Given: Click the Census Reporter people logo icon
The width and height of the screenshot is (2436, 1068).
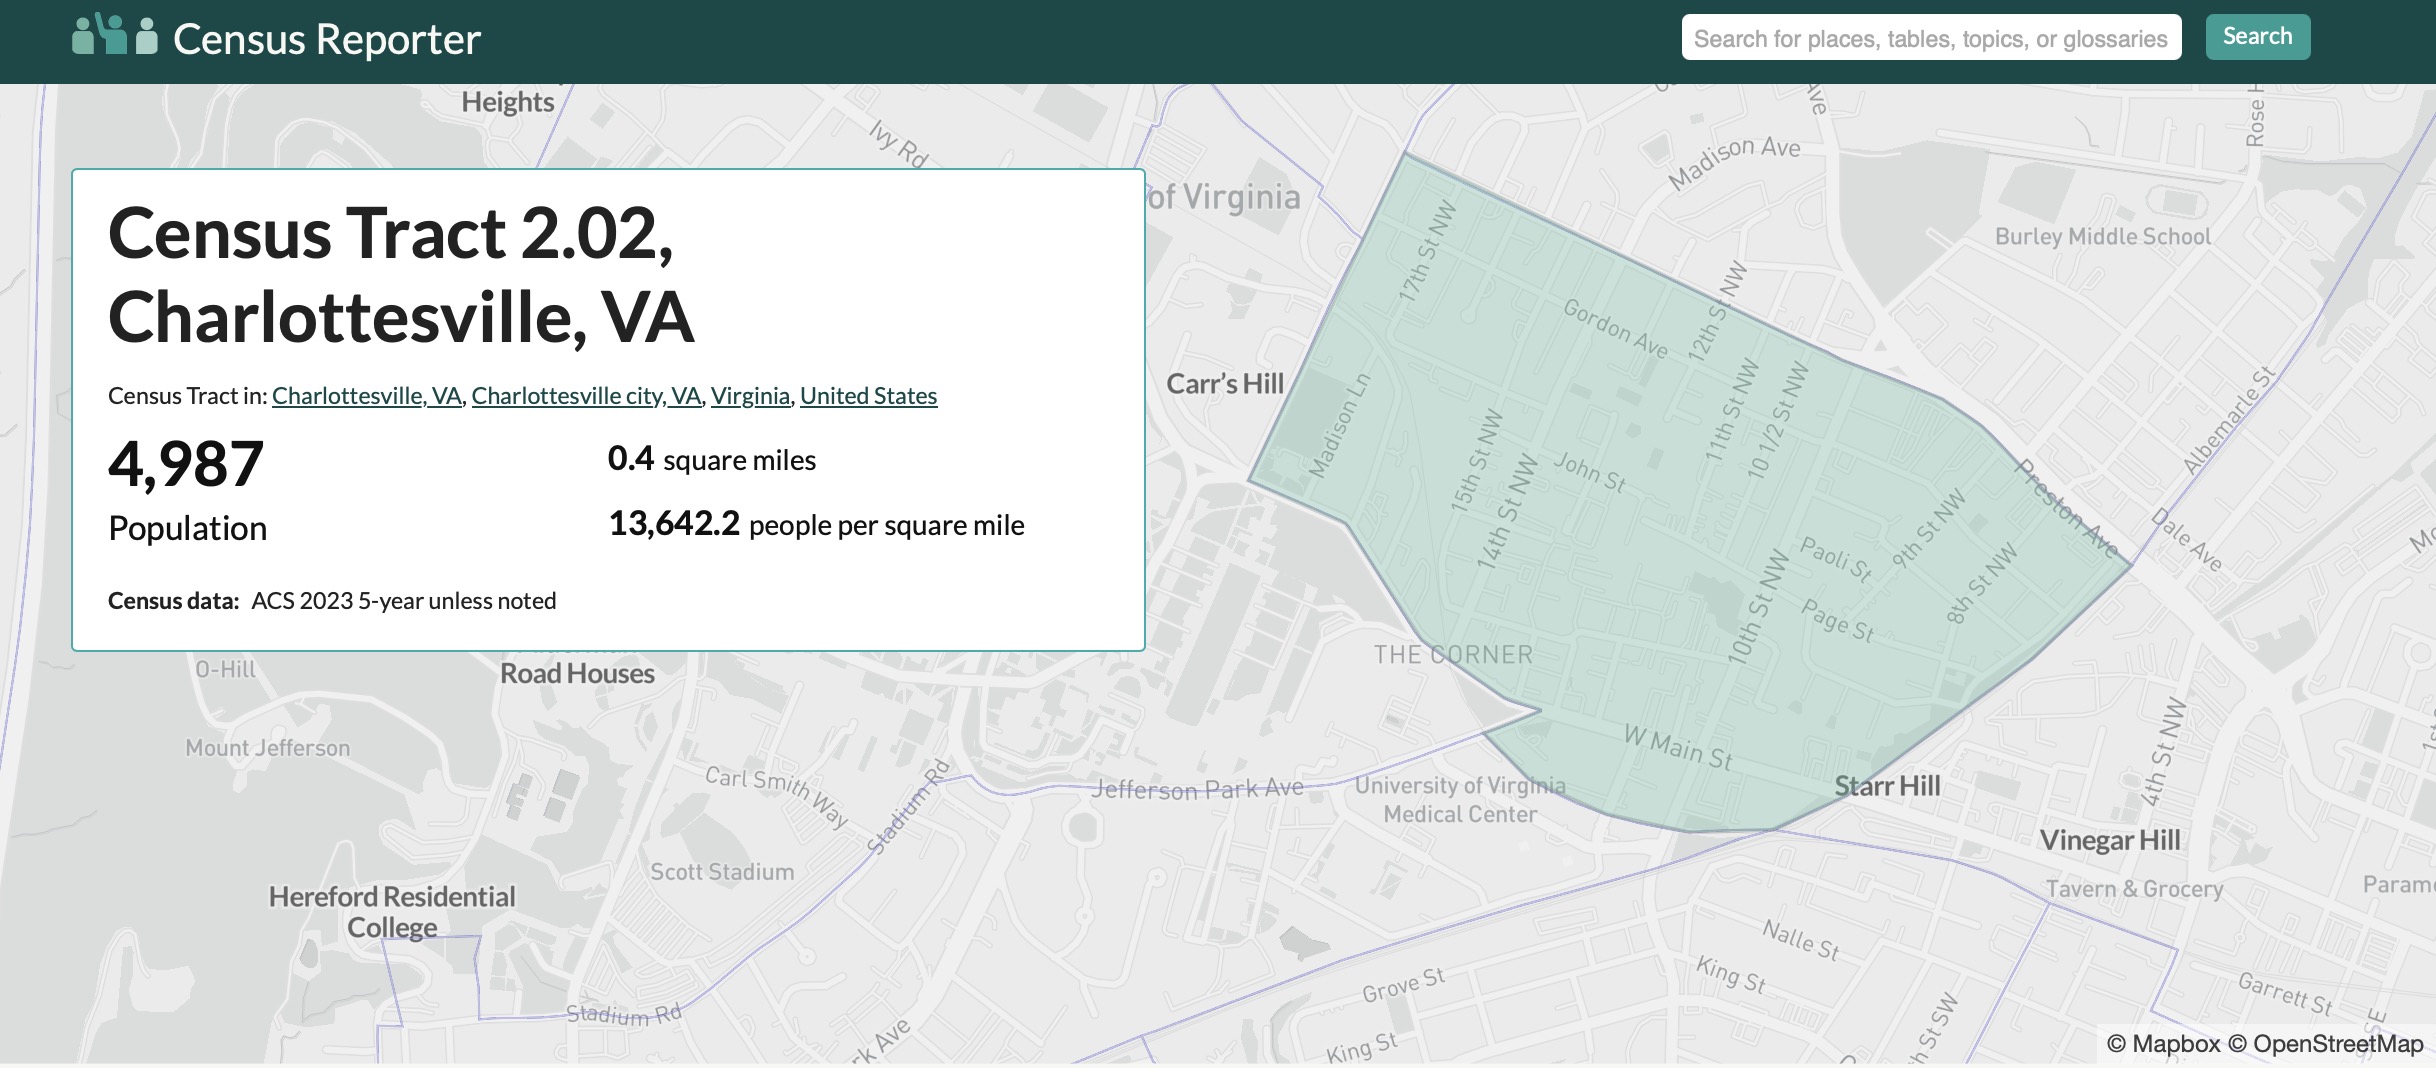Looking at the screenshot, I should [115, 36].
